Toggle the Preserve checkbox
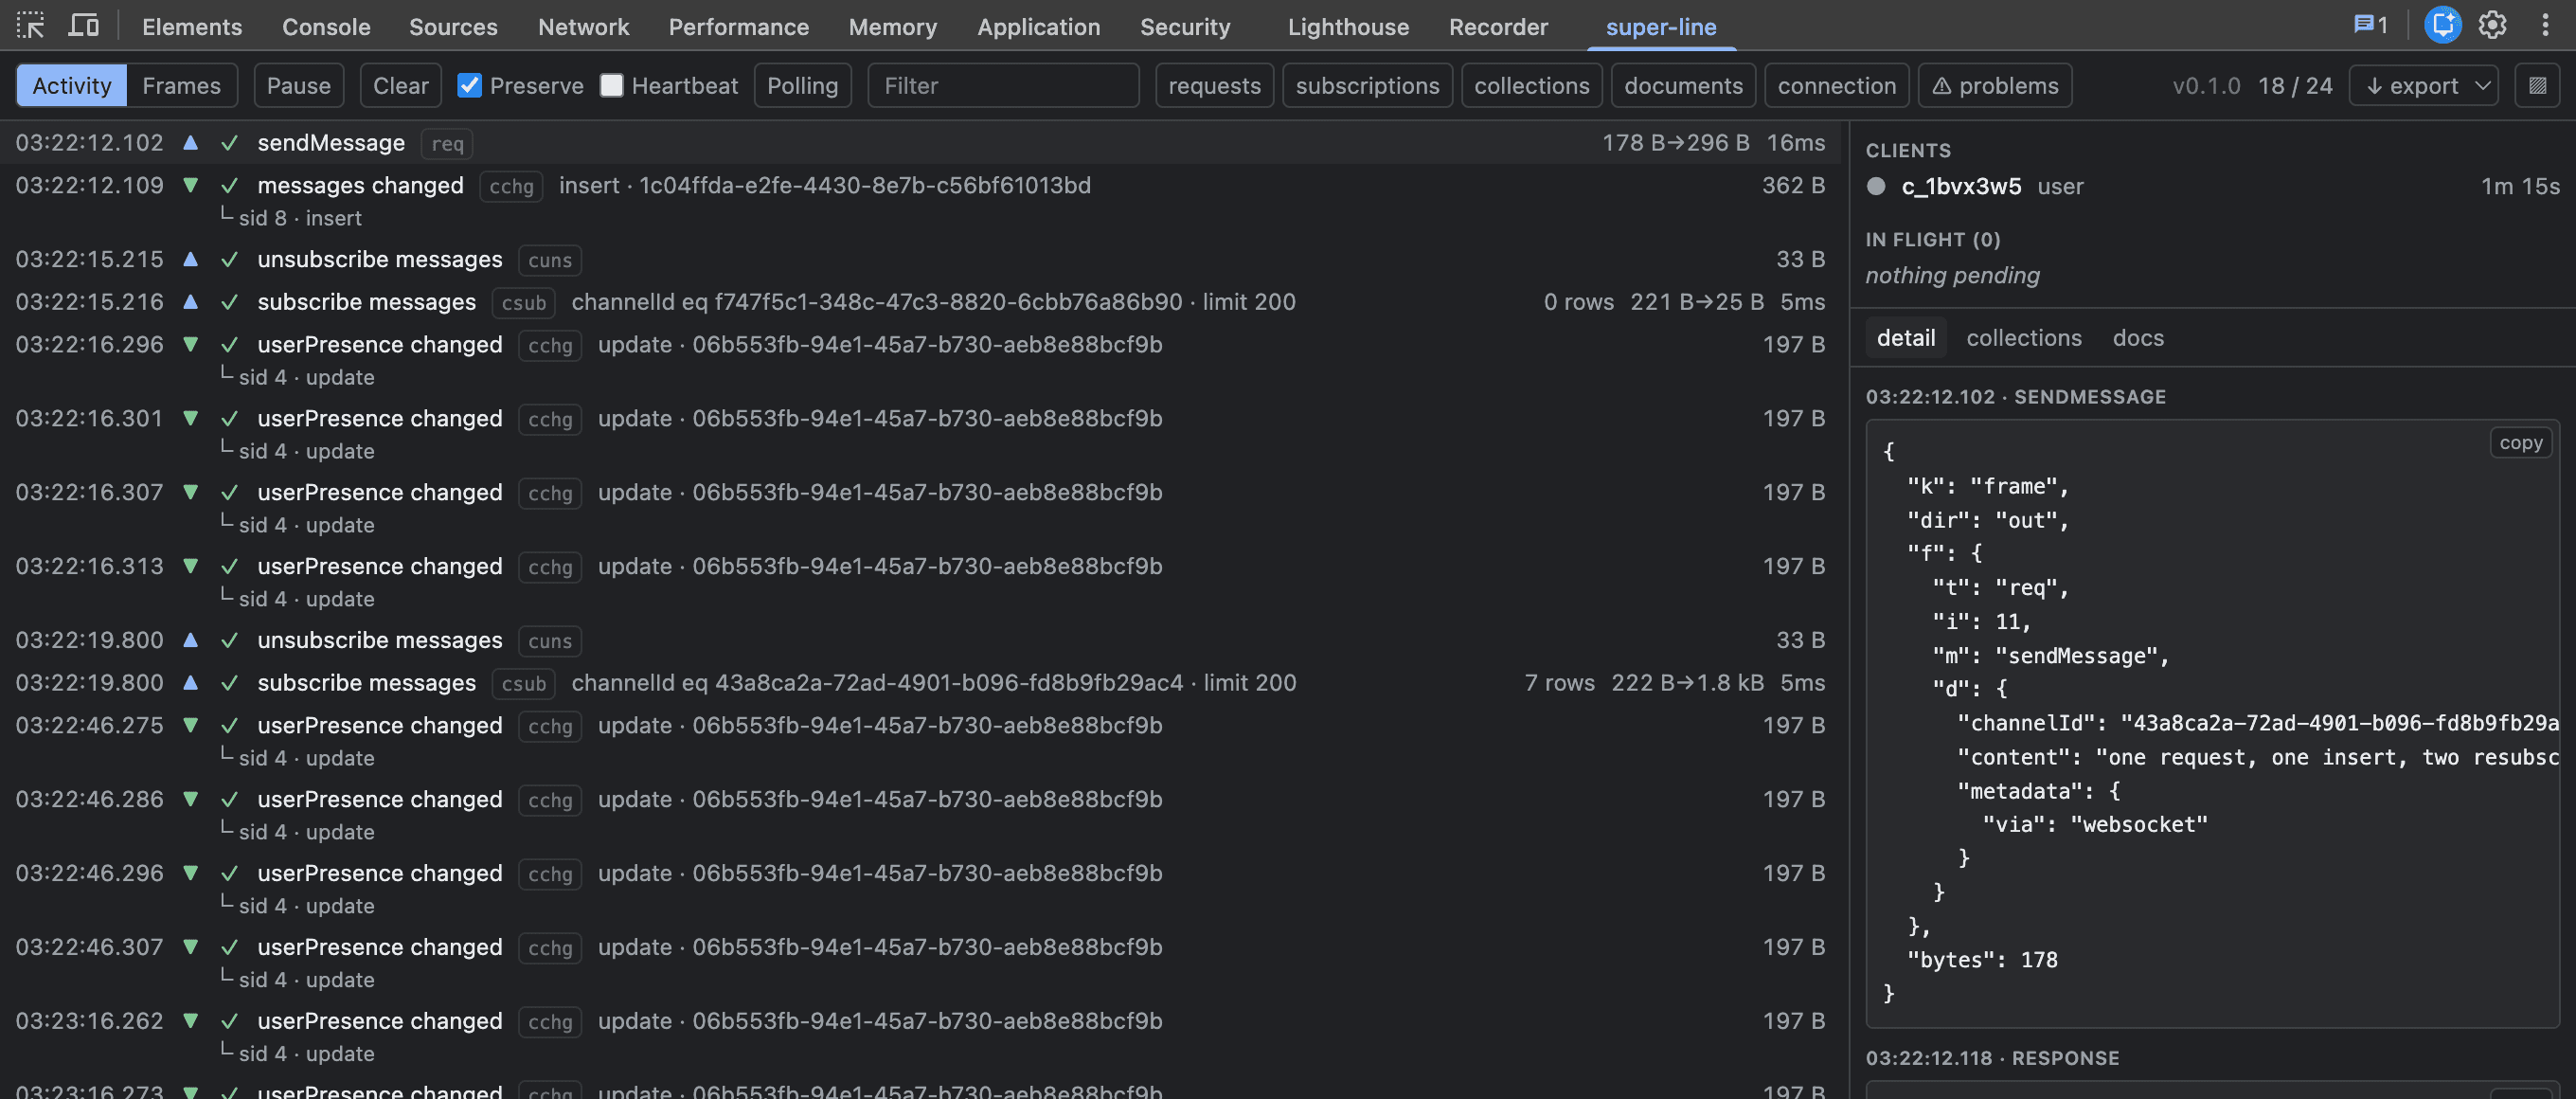 coord(469,86)
